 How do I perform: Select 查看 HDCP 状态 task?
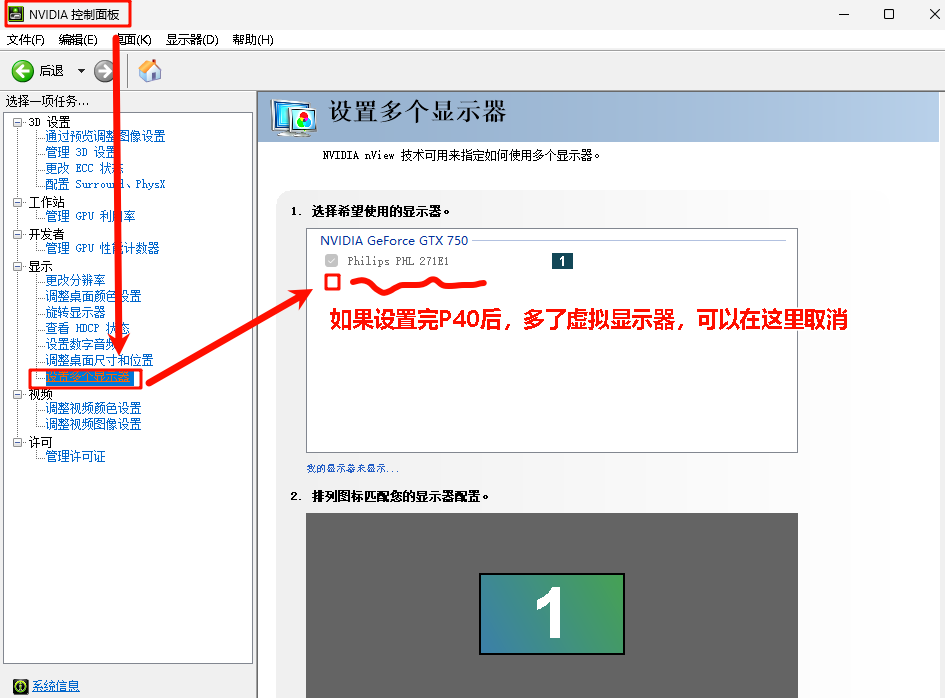pyautogui.click(x=87, y=328)
